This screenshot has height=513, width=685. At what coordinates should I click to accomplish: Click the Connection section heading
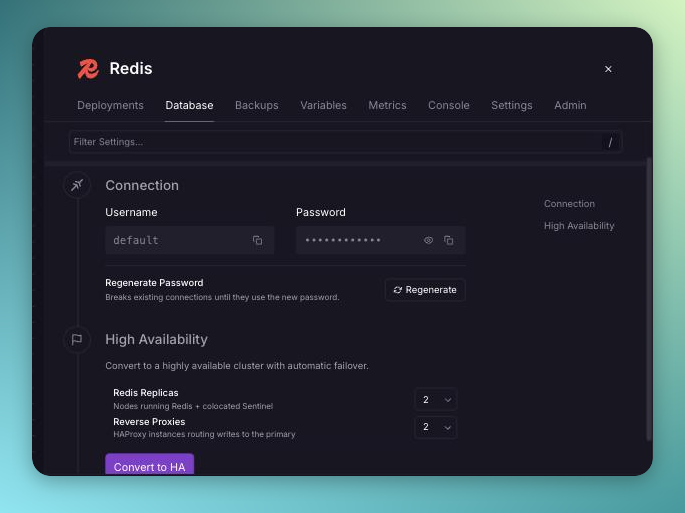click(142, 185)
